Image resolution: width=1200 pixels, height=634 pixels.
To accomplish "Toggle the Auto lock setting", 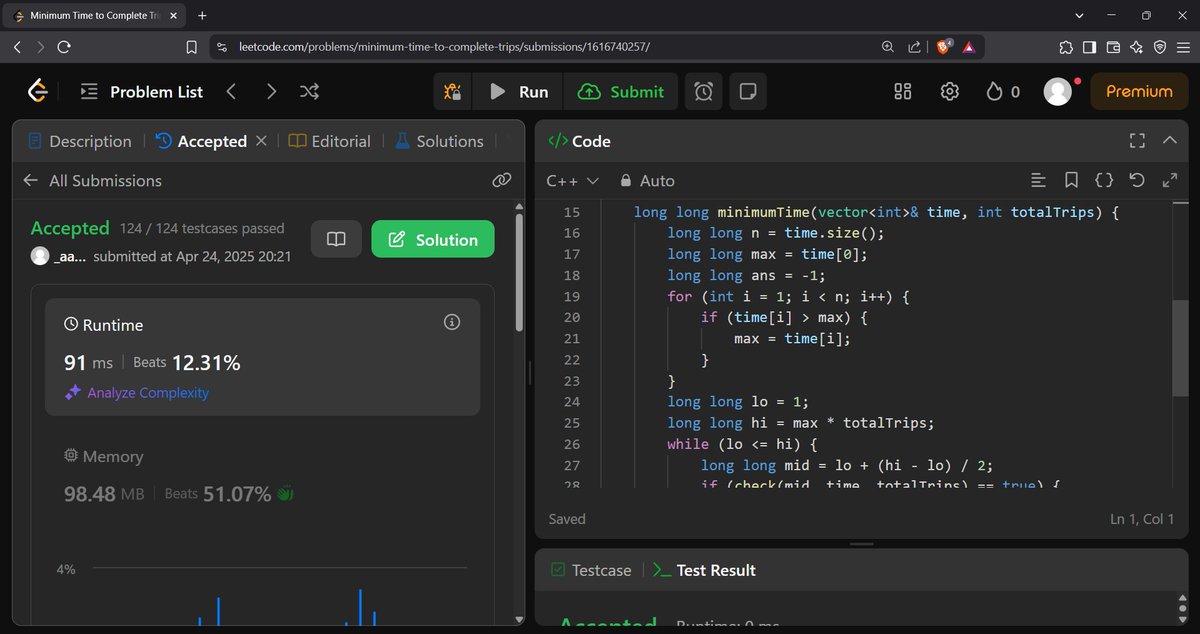I will (x=647, y=181).
